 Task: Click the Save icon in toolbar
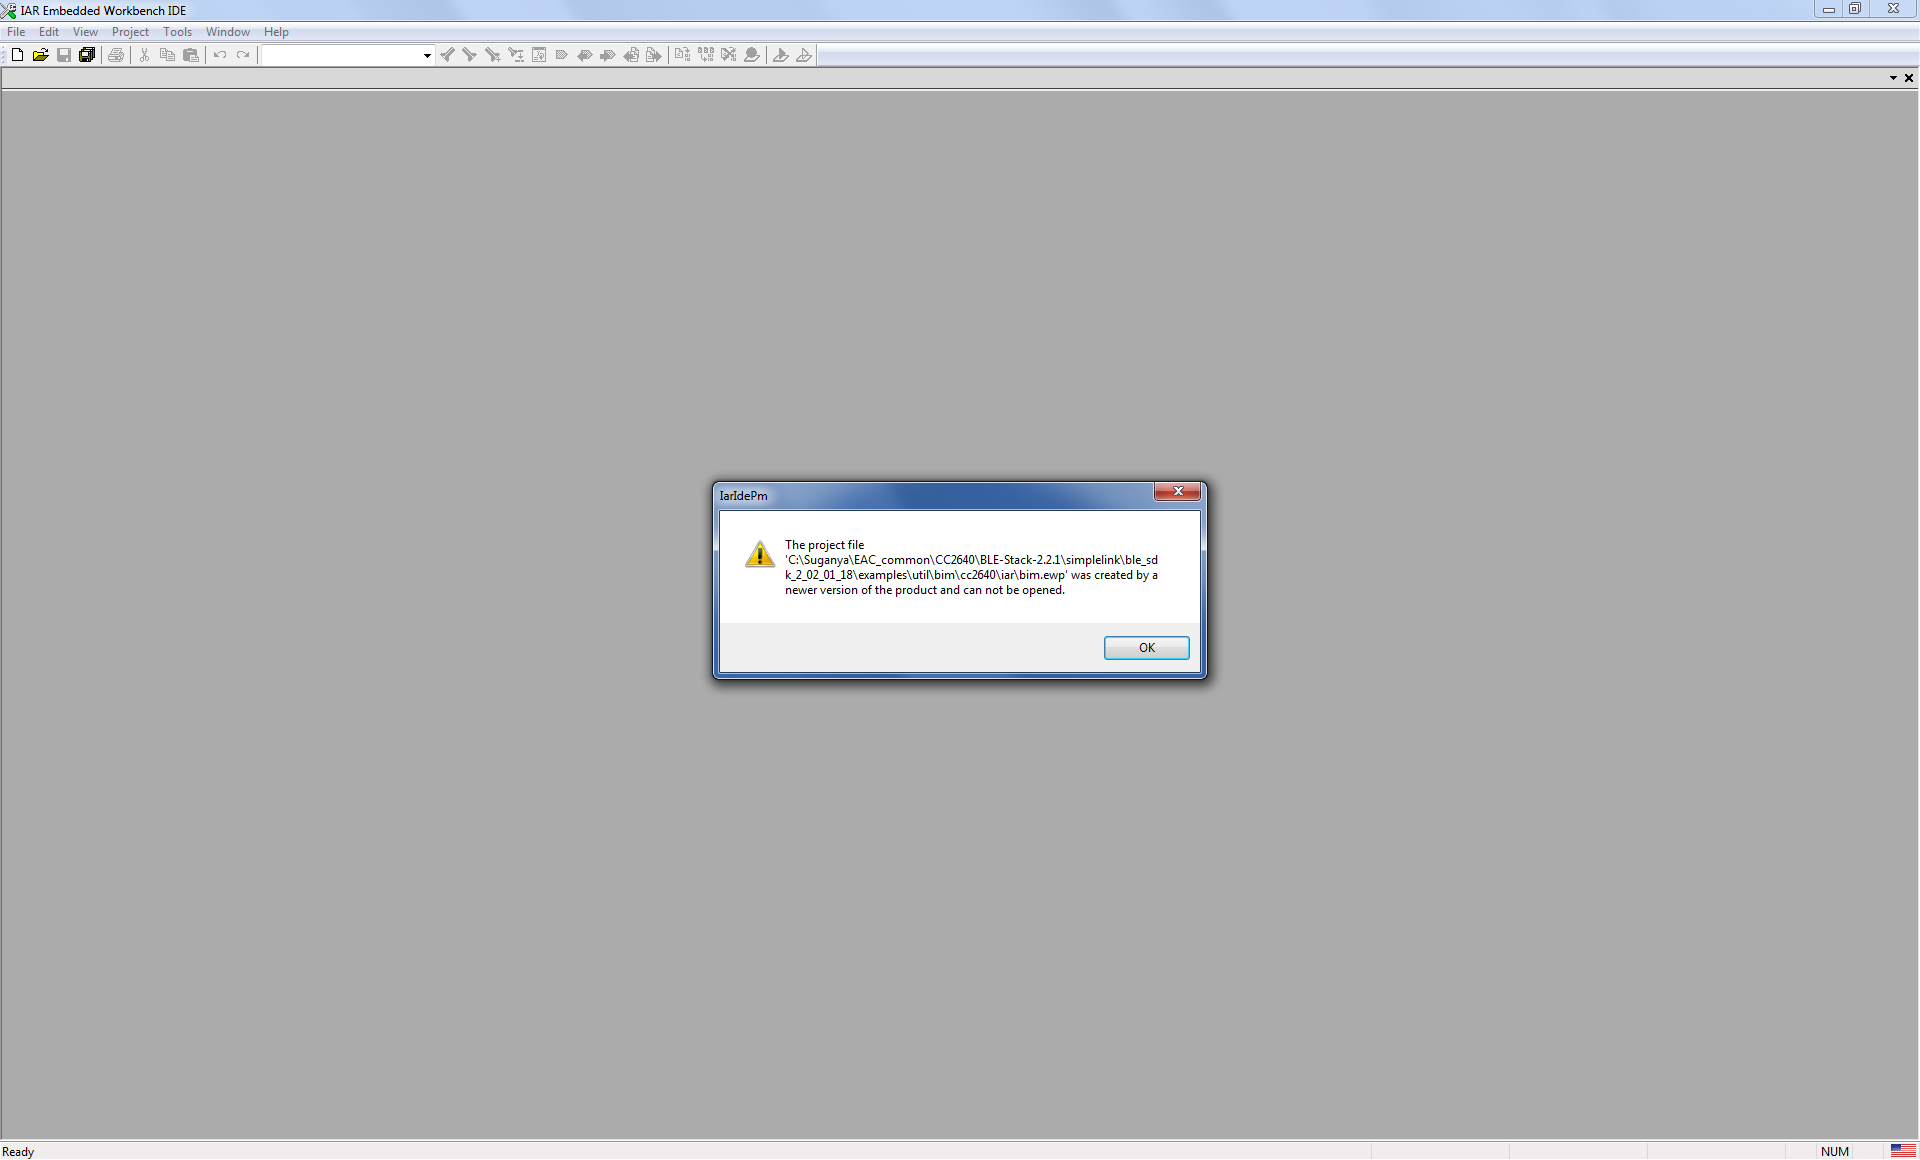(63, 55)
